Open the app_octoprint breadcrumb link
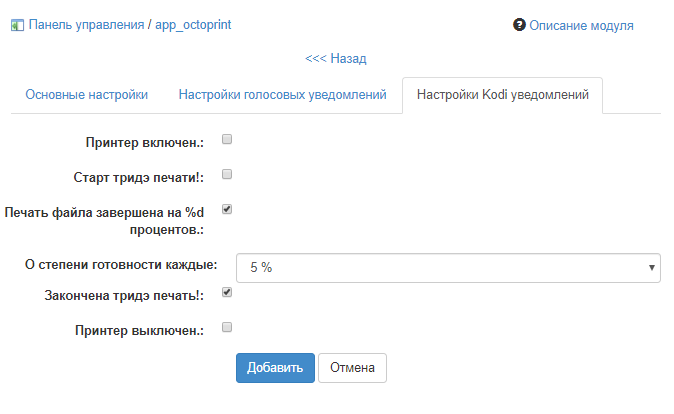Screen dimensions: 674x414 (x=193, y=24)
